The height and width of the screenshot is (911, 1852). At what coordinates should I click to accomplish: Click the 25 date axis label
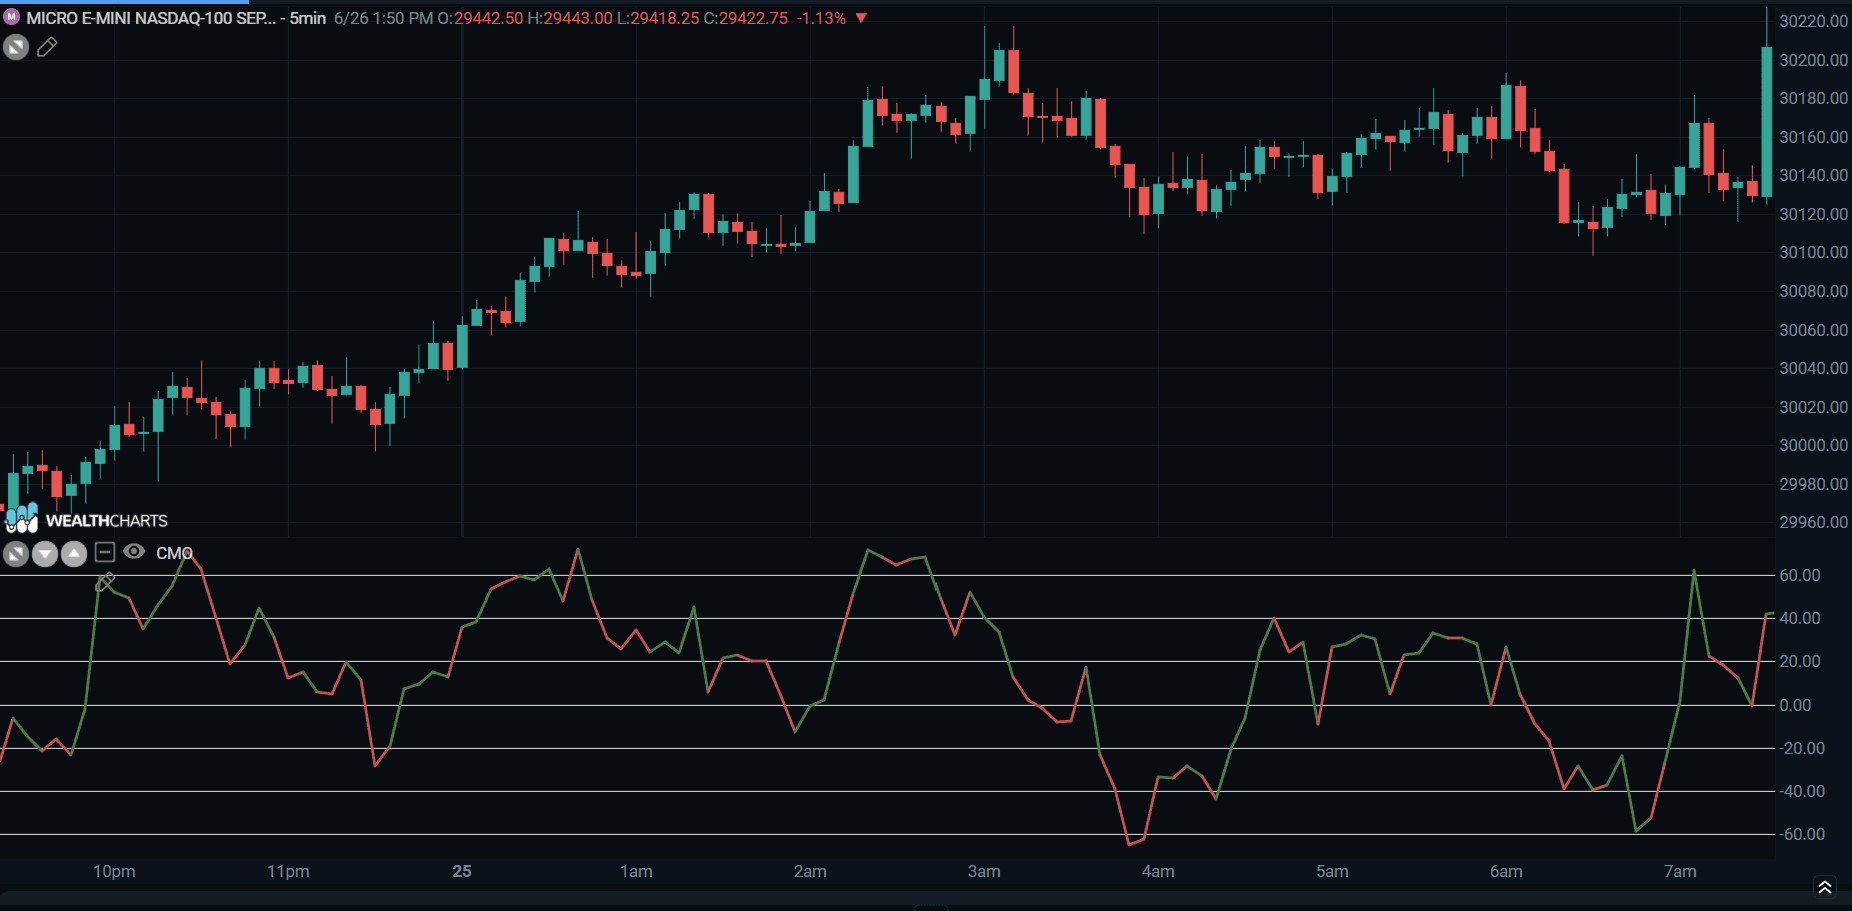462,871
